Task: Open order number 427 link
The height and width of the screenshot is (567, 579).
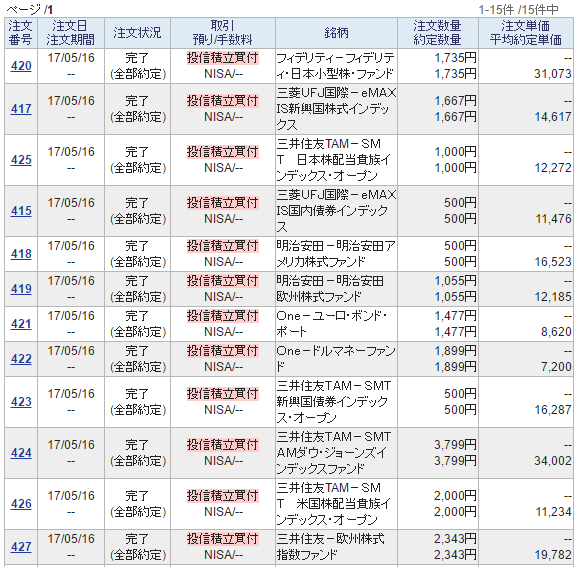Action: pos(21,547)
